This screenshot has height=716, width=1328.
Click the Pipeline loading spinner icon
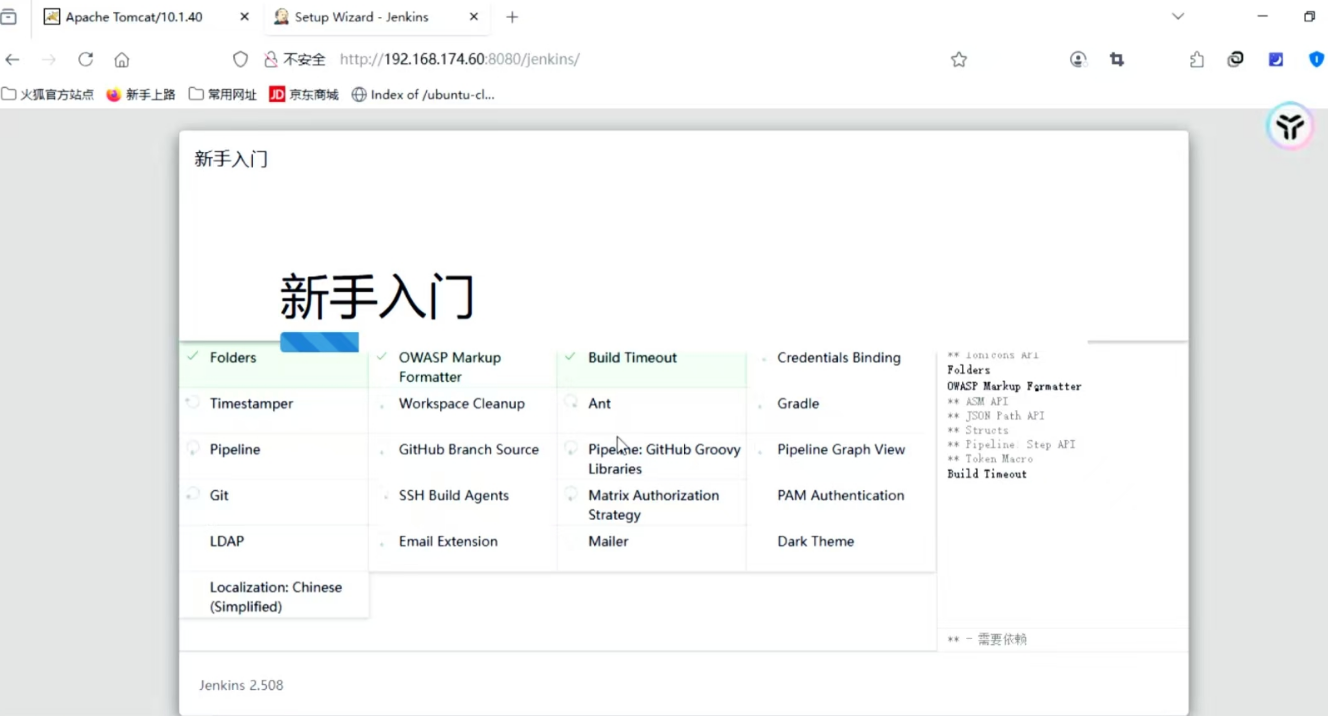tap(193, 449)
